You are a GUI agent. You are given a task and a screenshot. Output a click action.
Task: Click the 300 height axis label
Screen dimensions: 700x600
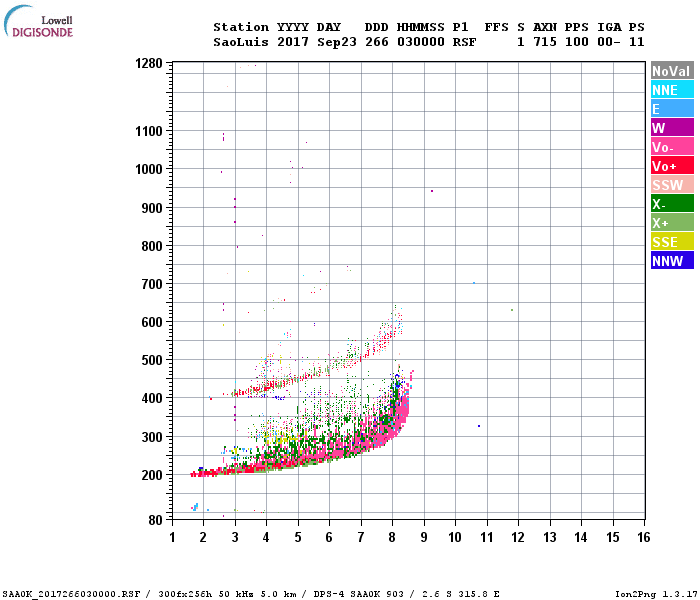(x=152, y=437)
